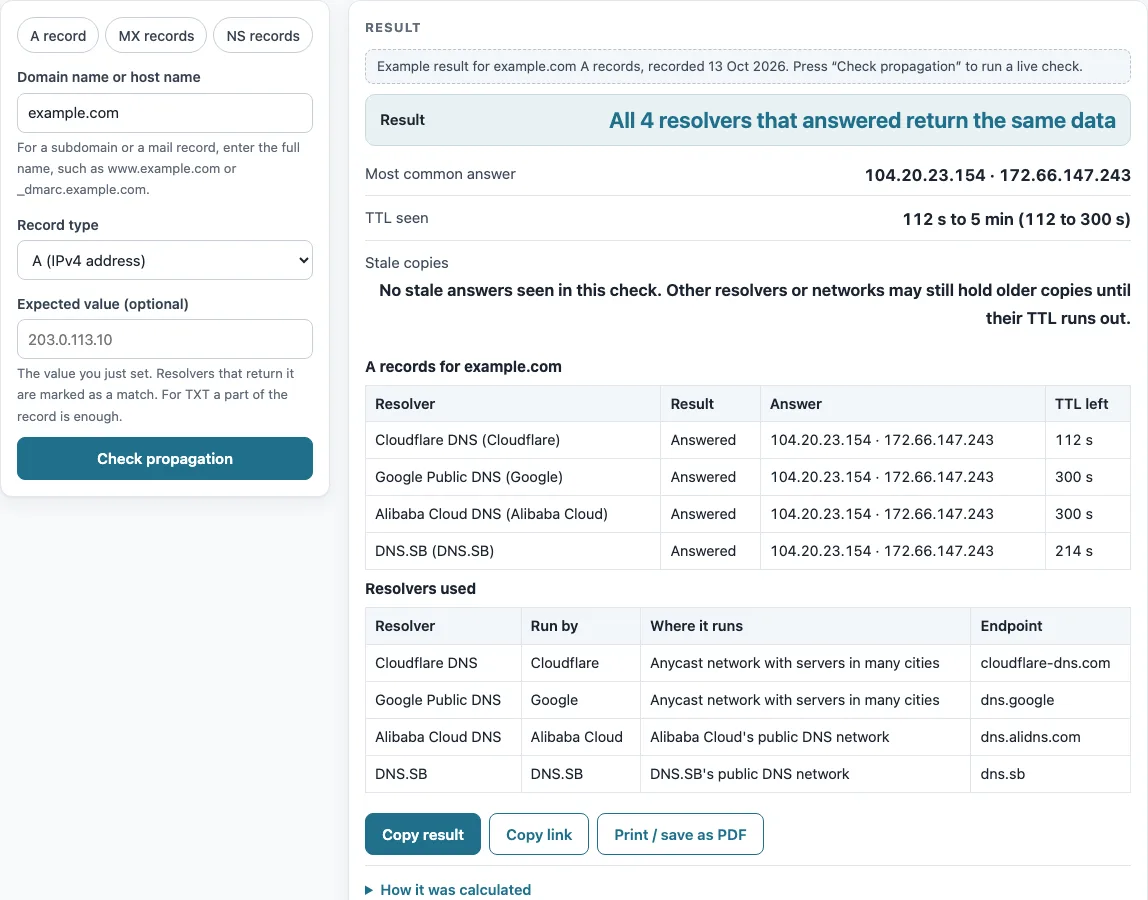Expand the How it was calculated section

click(x=448, y=890)
